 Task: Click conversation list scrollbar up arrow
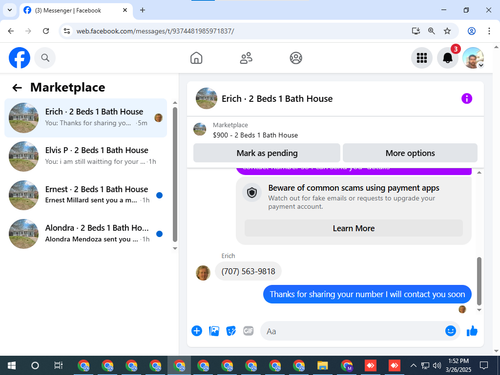(175, 103)
